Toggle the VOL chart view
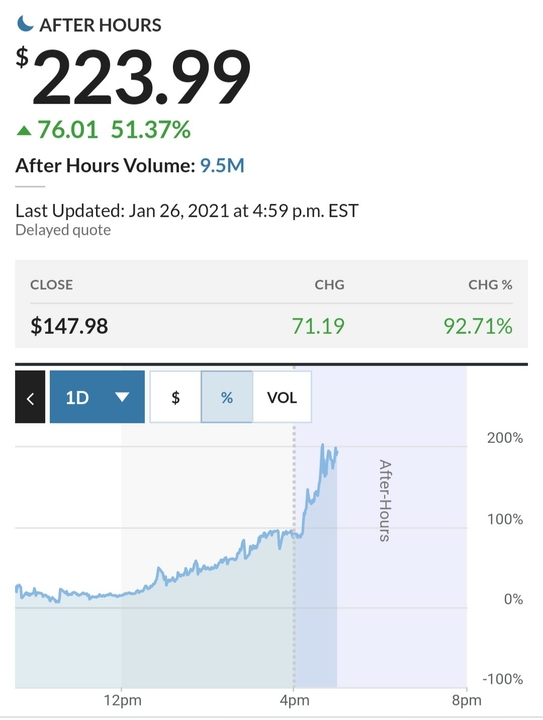The height and width of the screenshot is (720, 543). tap(282, 397)
